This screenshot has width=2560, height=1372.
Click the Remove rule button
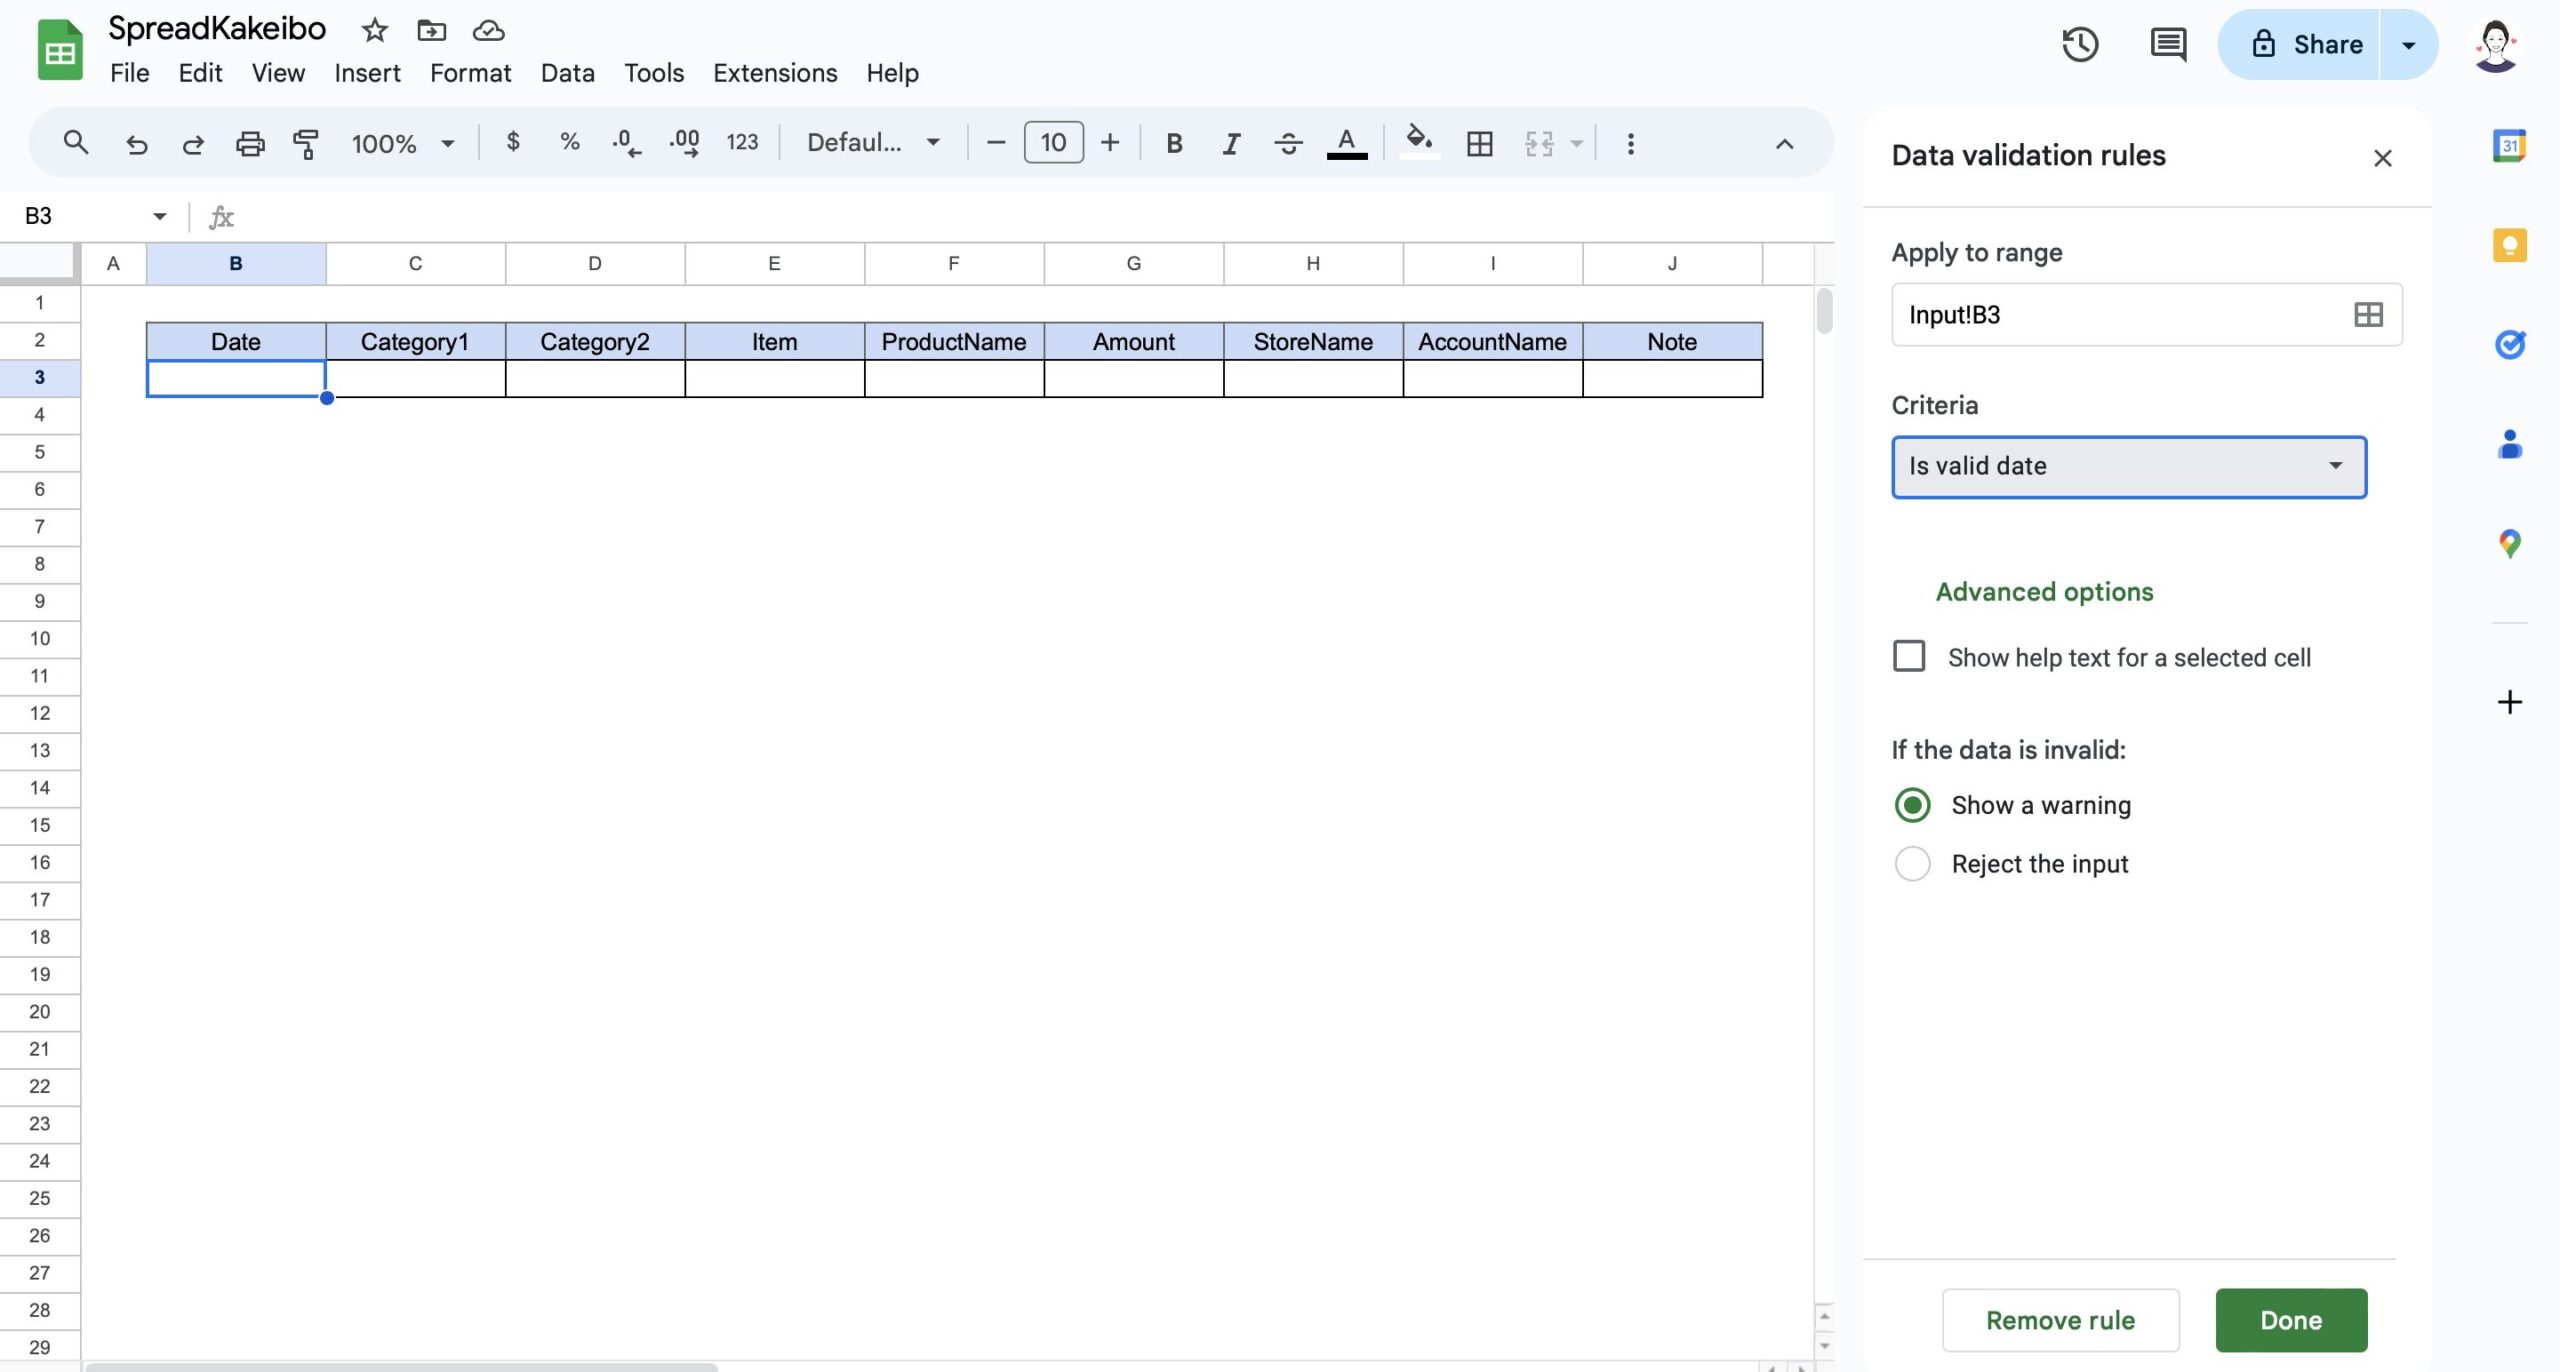(2058, 1319)
